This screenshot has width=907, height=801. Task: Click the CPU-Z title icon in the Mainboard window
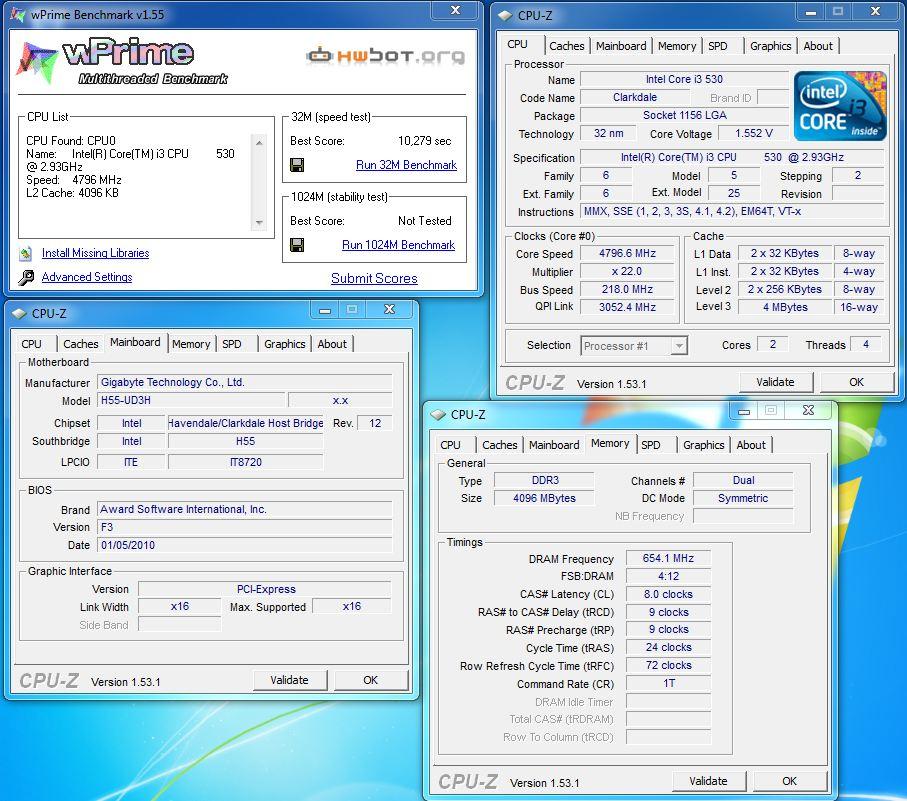coord(19,313)
